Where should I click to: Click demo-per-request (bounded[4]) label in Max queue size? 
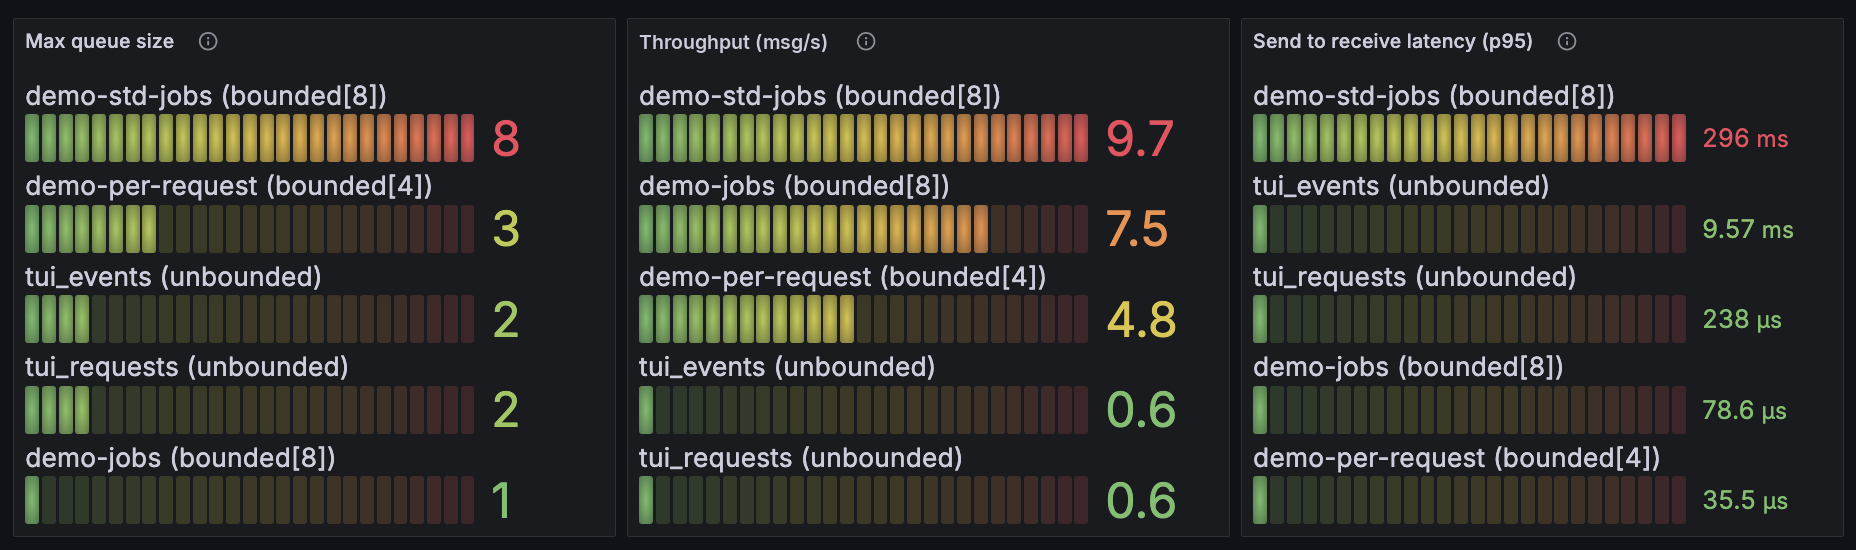(x=229, y=186)
